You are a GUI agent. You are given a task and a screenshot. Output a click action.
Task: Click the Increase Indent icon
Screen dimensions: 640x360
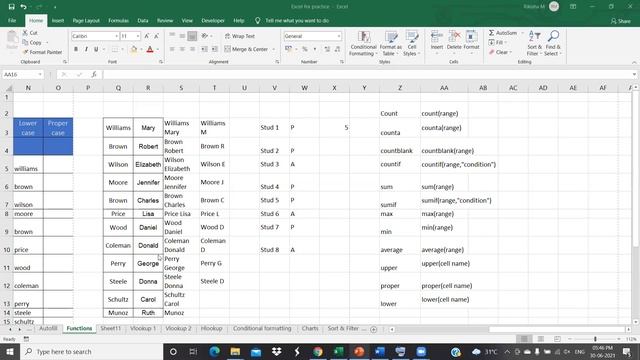[x=215, y=49]
